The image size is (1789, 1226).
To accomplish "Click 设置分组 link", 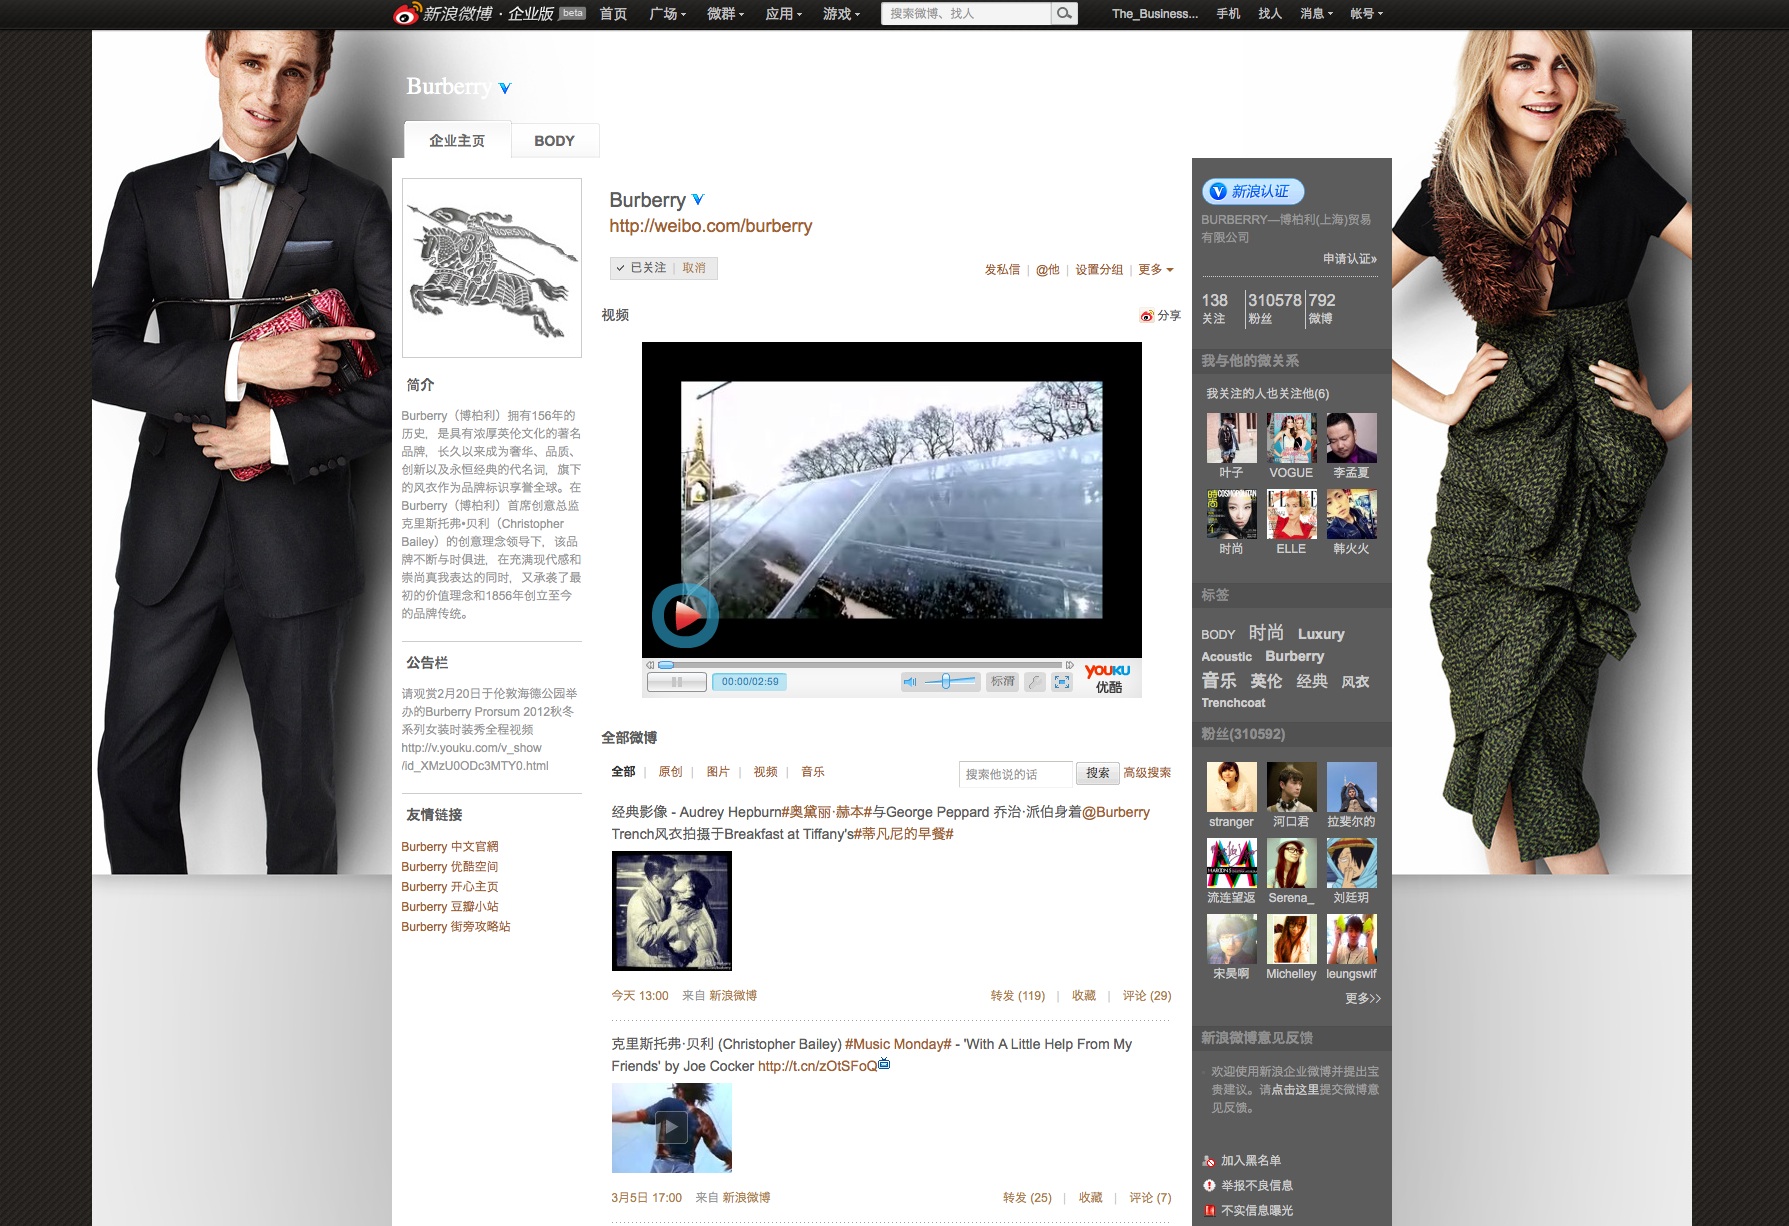I will point(1099,270).
